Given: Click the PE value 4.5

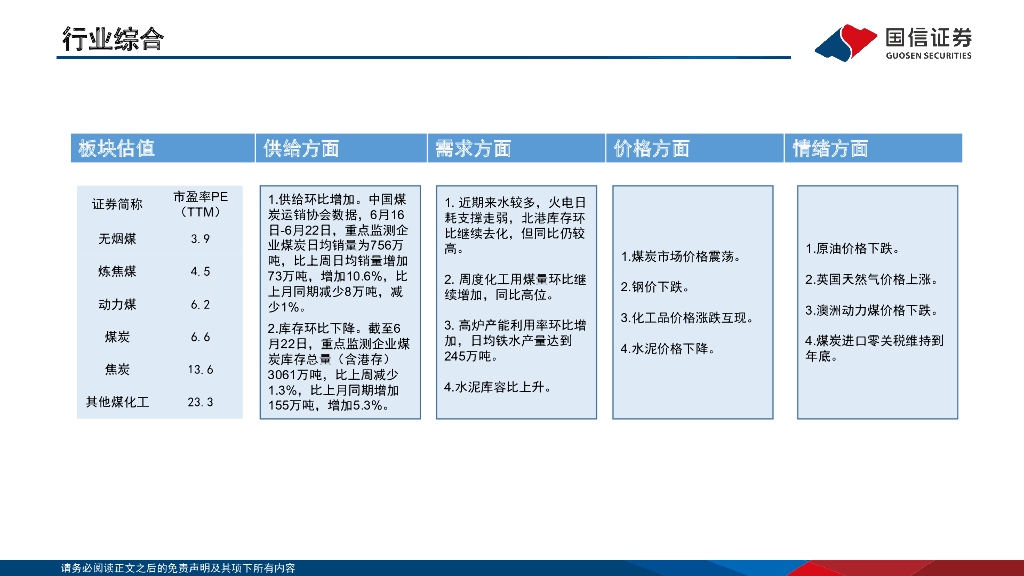Looking at the screenshot, I should [200, 272].
